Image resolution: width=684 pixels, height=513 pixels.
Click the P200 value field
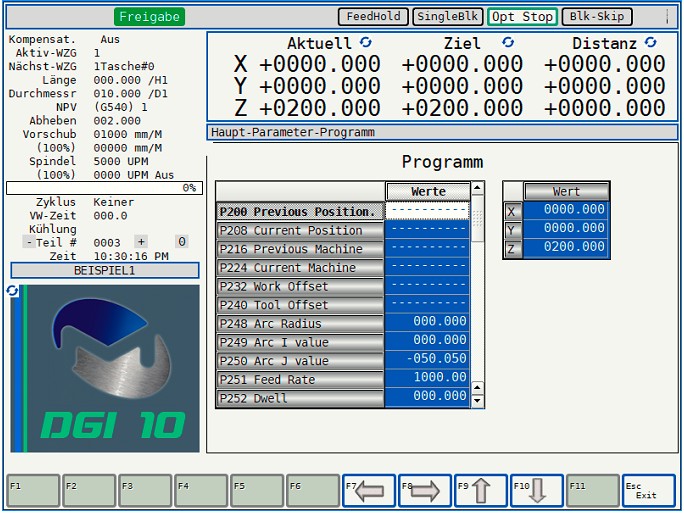coord(428,211)
